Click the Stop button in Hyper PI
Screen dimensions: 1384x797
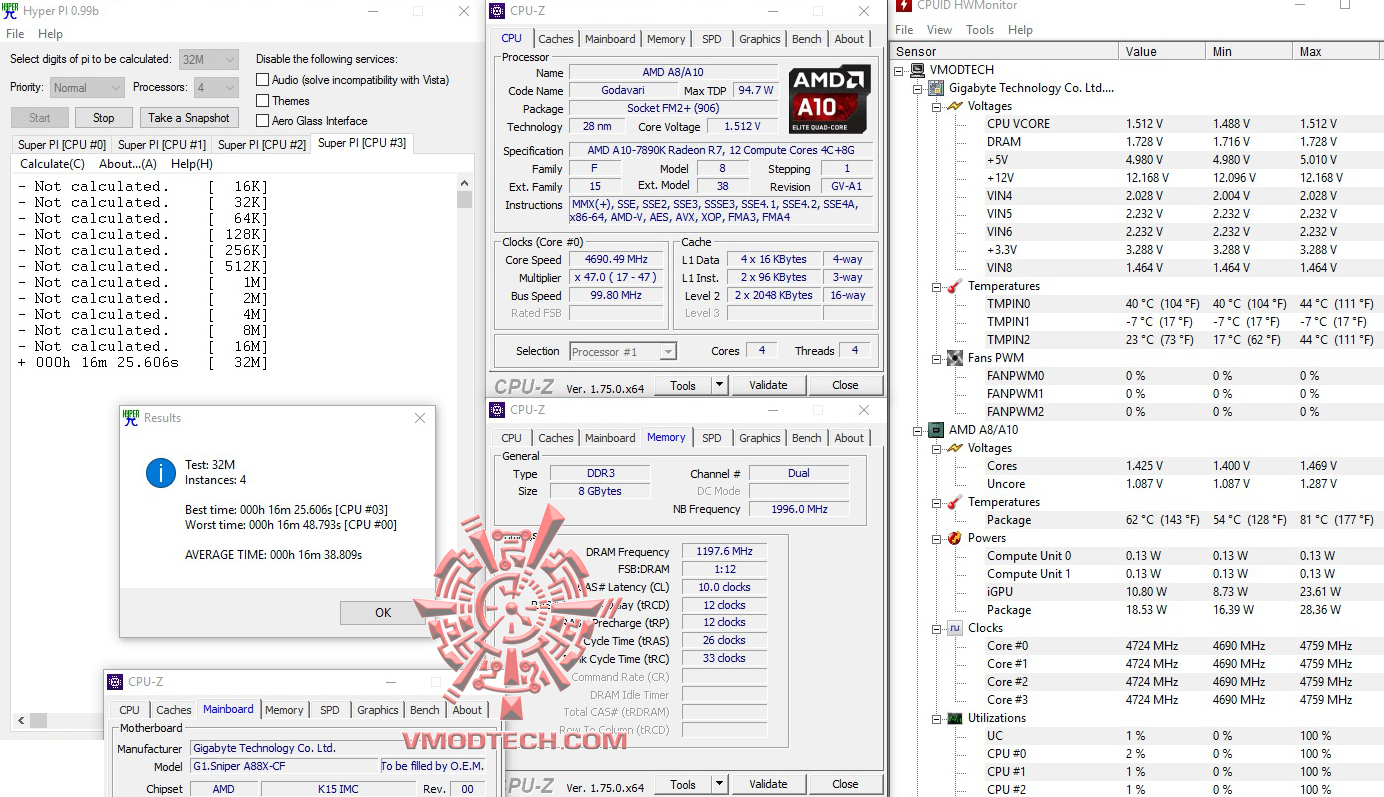point(104,118)
